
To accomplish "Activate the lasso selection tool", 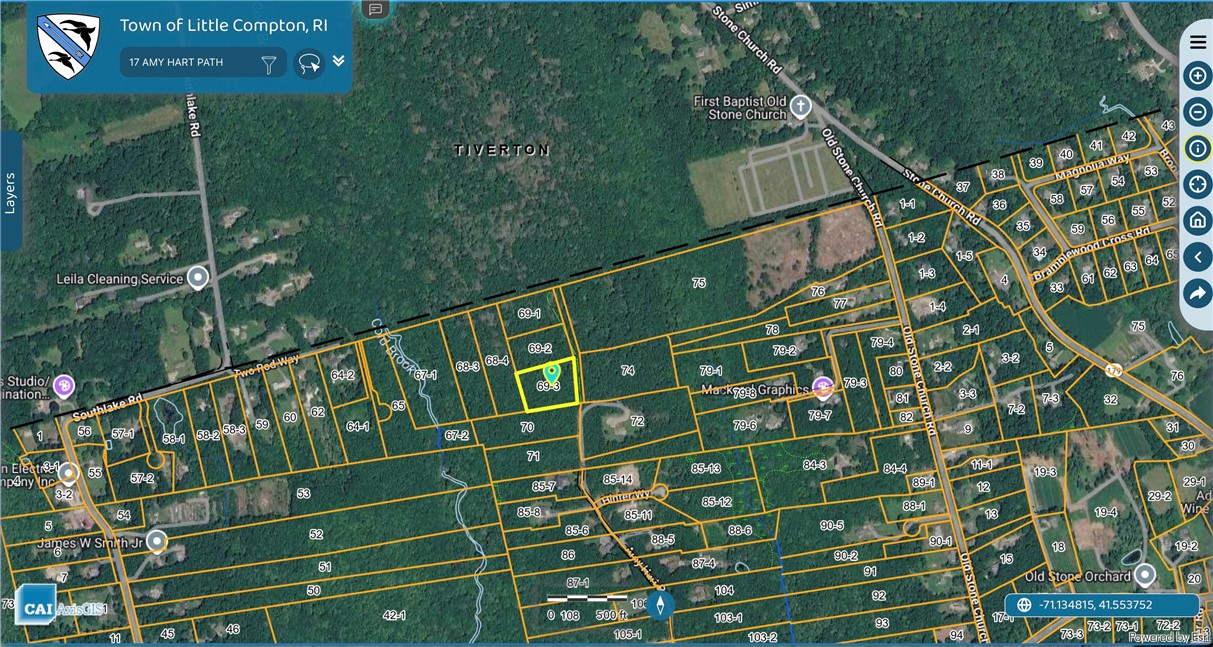I will (x=309, y=62).
